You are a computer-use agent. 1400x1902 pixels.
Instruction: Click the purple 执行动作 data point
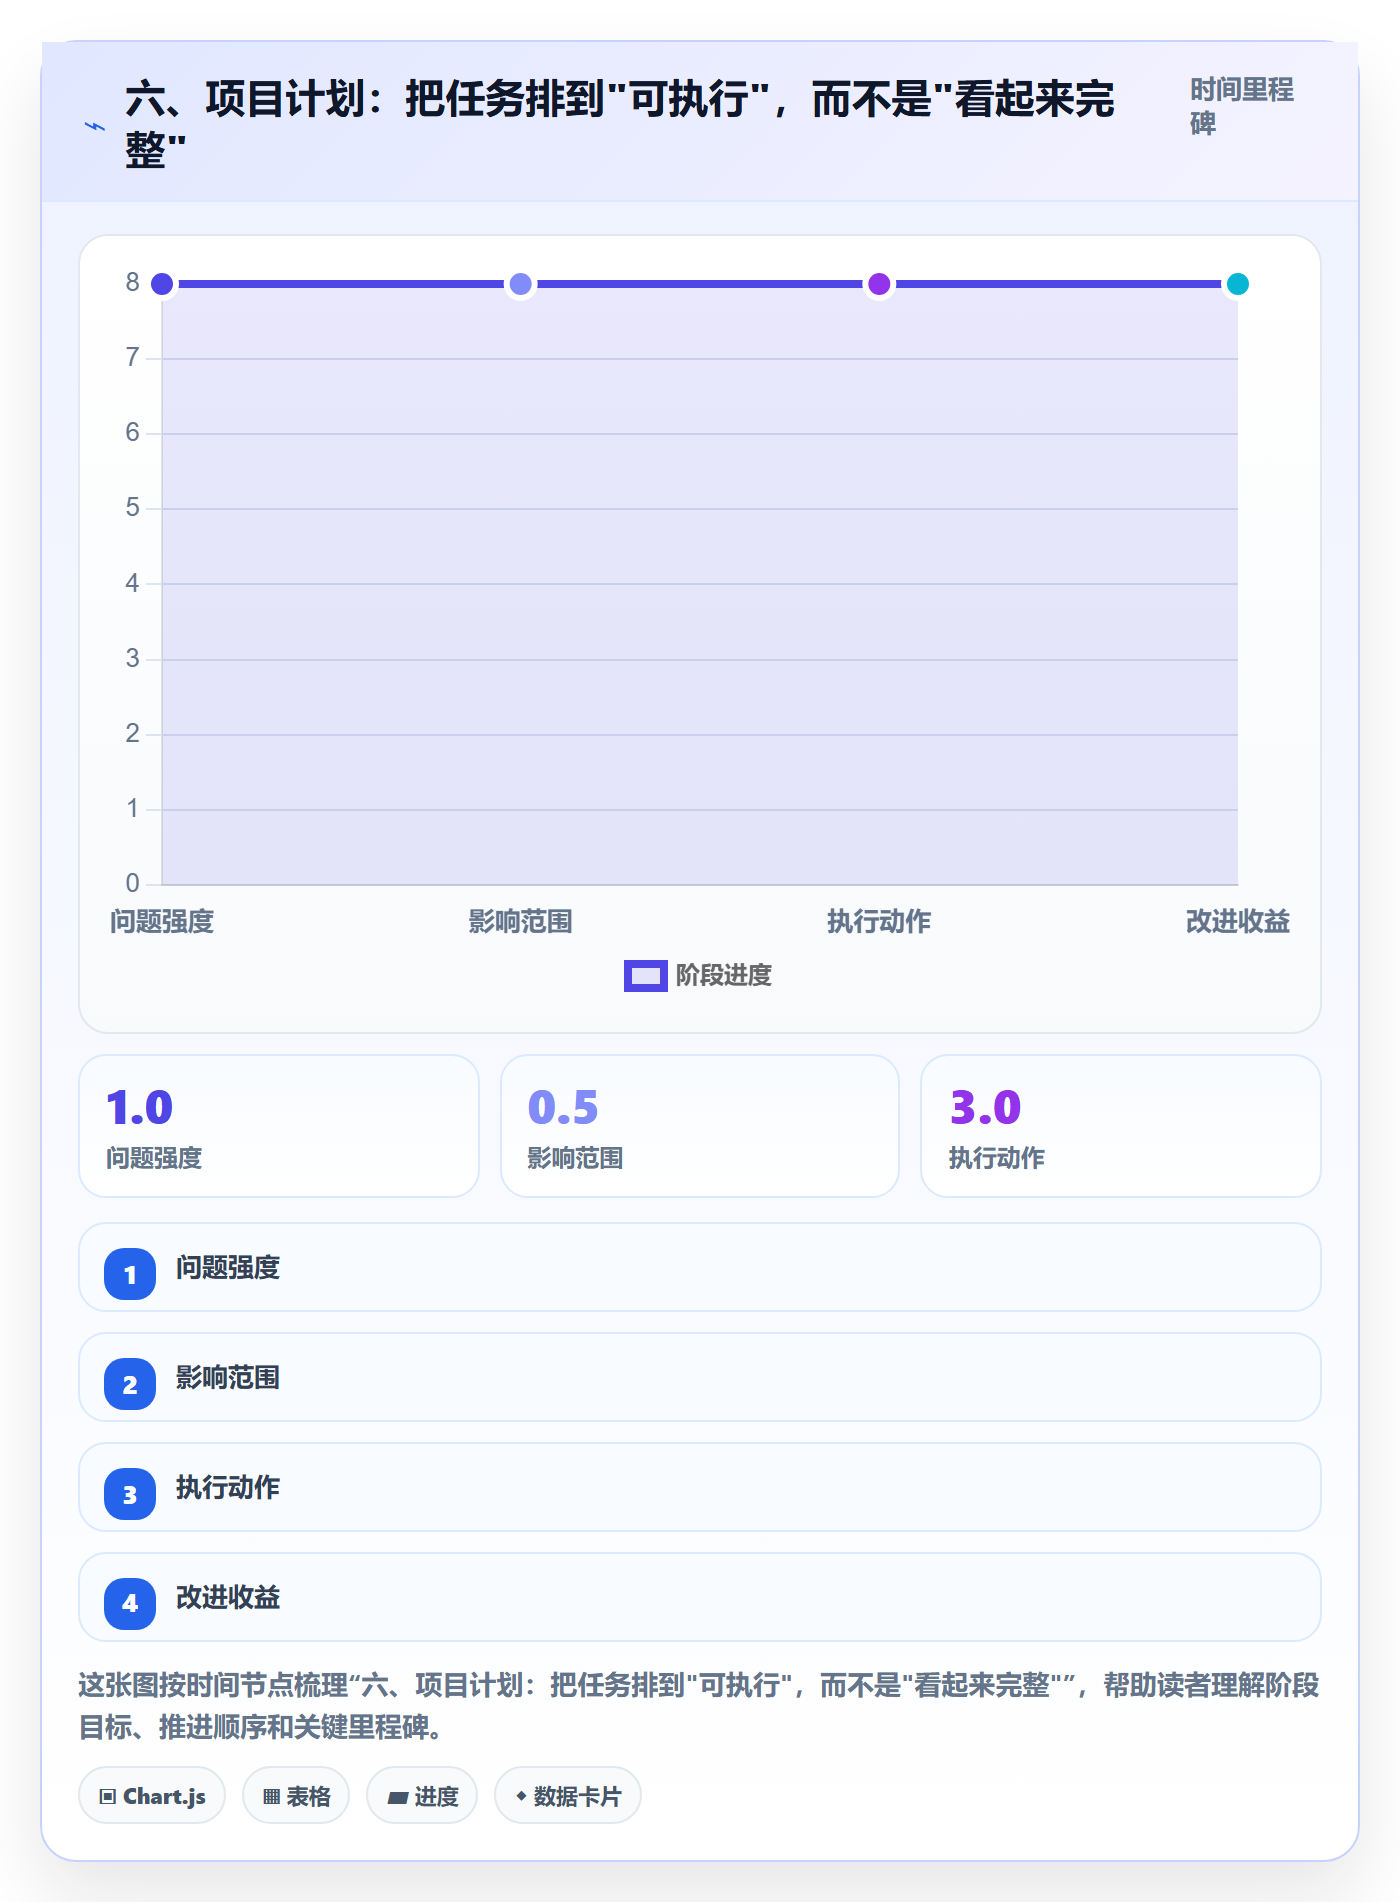879,284
